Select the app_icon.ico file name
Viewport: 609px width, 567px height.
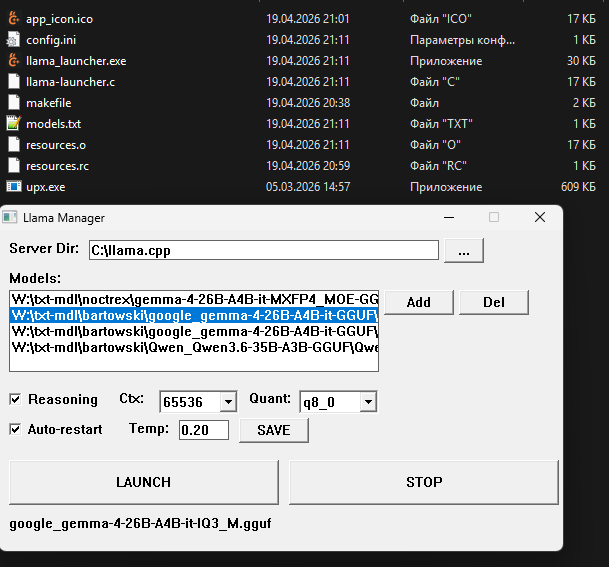59,19
